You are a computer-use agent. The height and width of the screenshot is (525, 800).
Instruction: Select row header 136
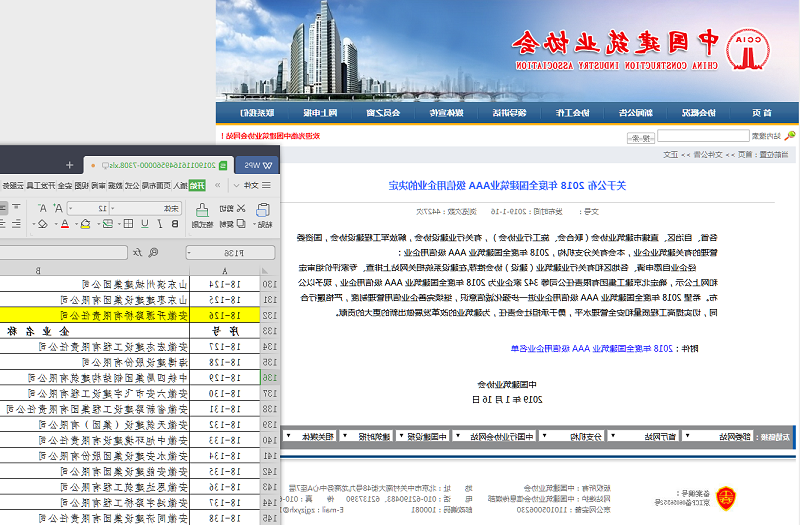(x=269, y=378)
